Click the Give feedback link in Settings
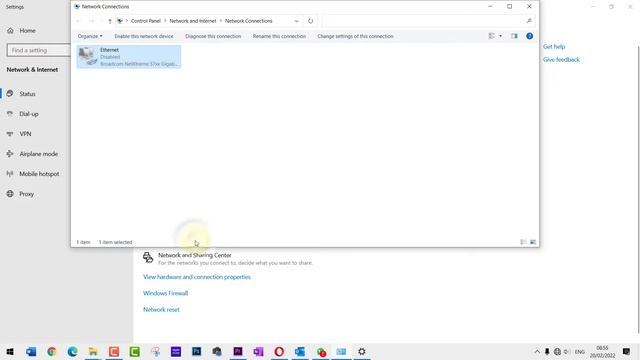 click(x=561, y=60)
